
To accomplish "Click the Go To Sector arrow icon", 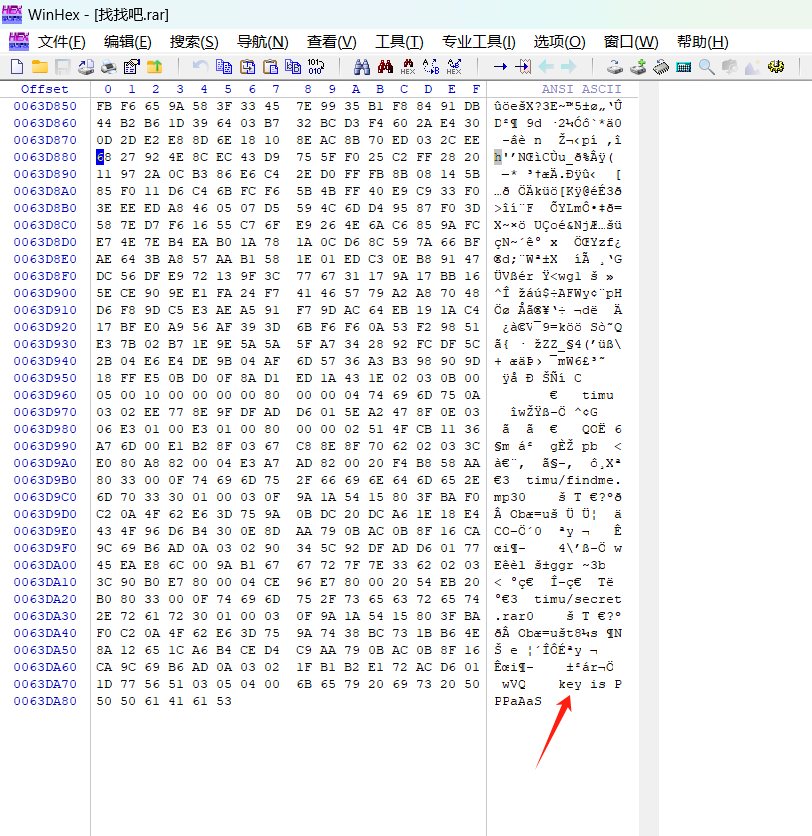I will point(523,67).
